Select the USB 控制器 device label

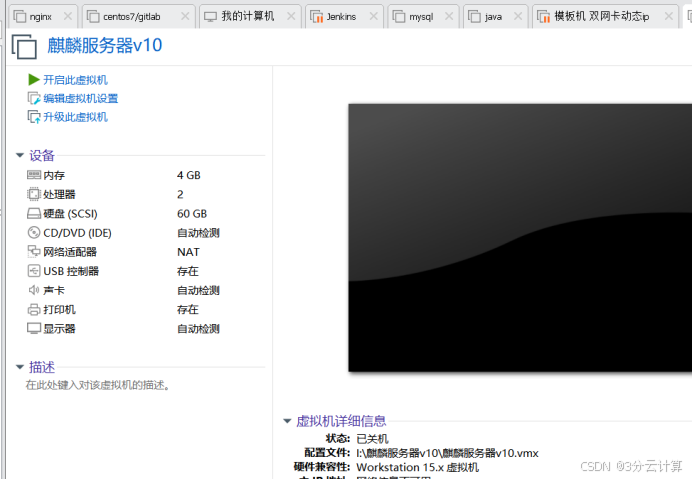[x=71, y=271]
